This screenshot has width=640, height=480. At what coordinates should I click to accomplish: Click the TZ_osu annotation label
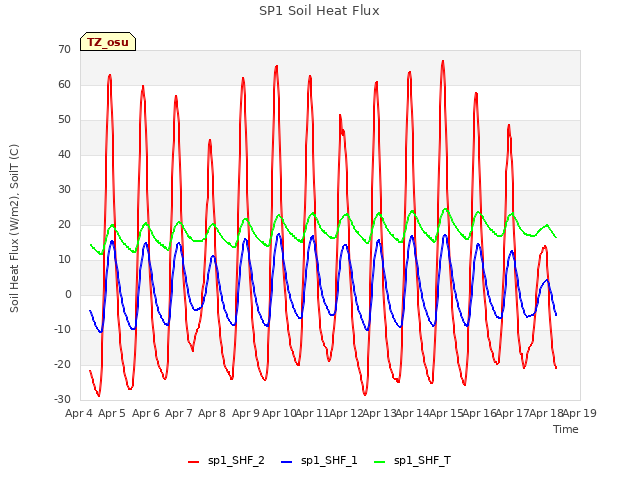[108, 42]
